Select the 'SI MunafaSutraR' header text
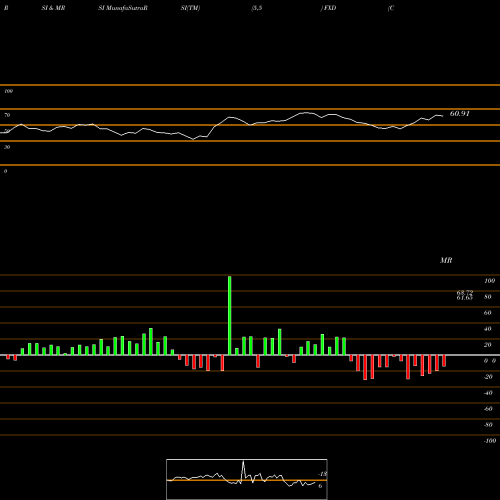The width and height of the screenshot is (500, 500). (123, 8)
